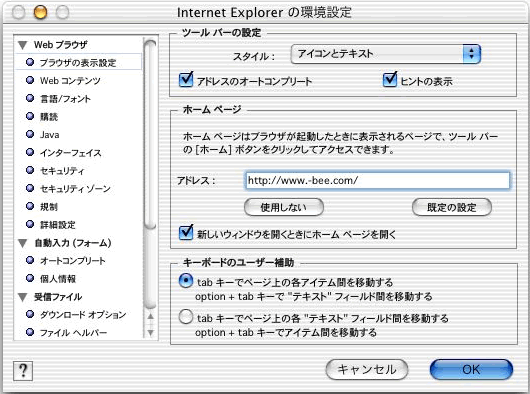This screenshot has width=530, height=394.
Task: Open the 規制 settings pane
Action: (x=49, y=206)
